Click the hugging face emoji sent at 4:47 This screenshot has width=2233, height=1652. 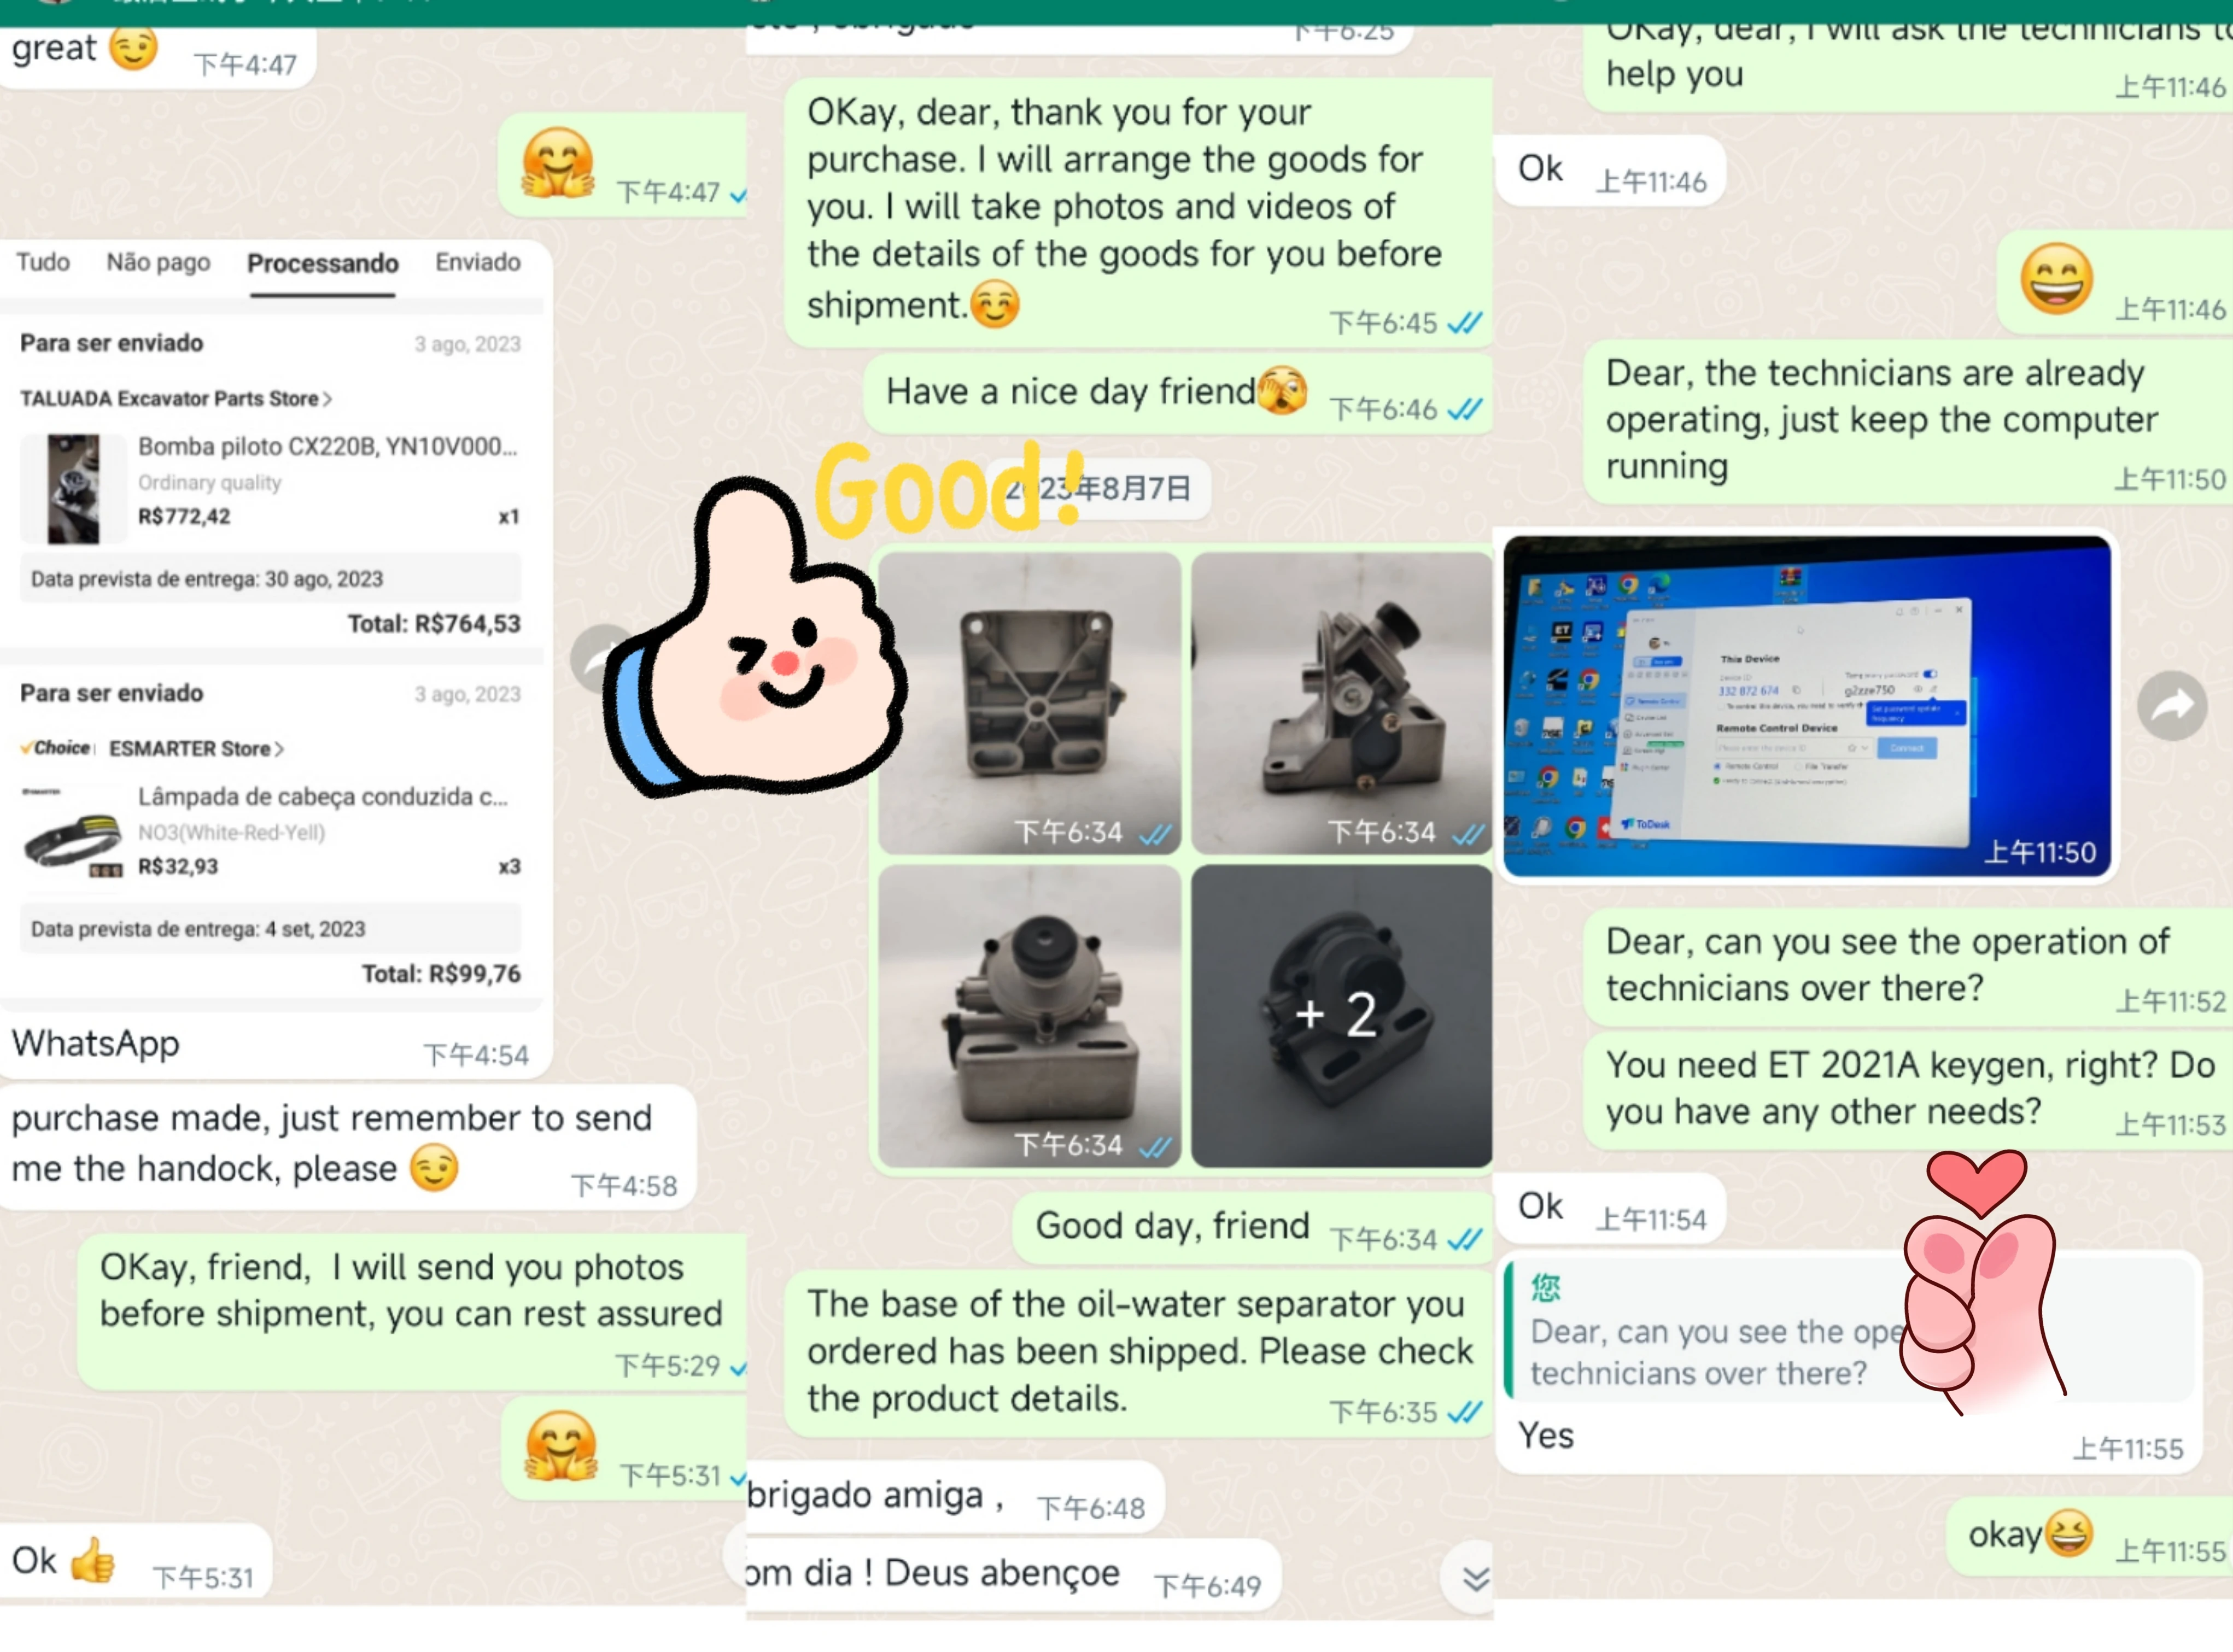click(558, 163)
